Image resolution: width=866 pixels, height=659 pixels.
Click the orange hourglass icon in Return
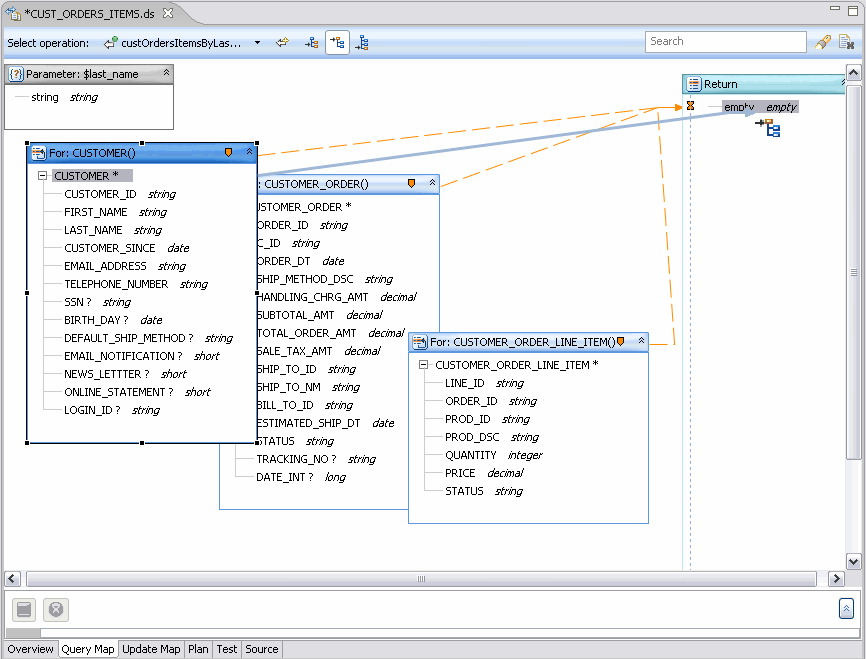[x=690, y=106]
